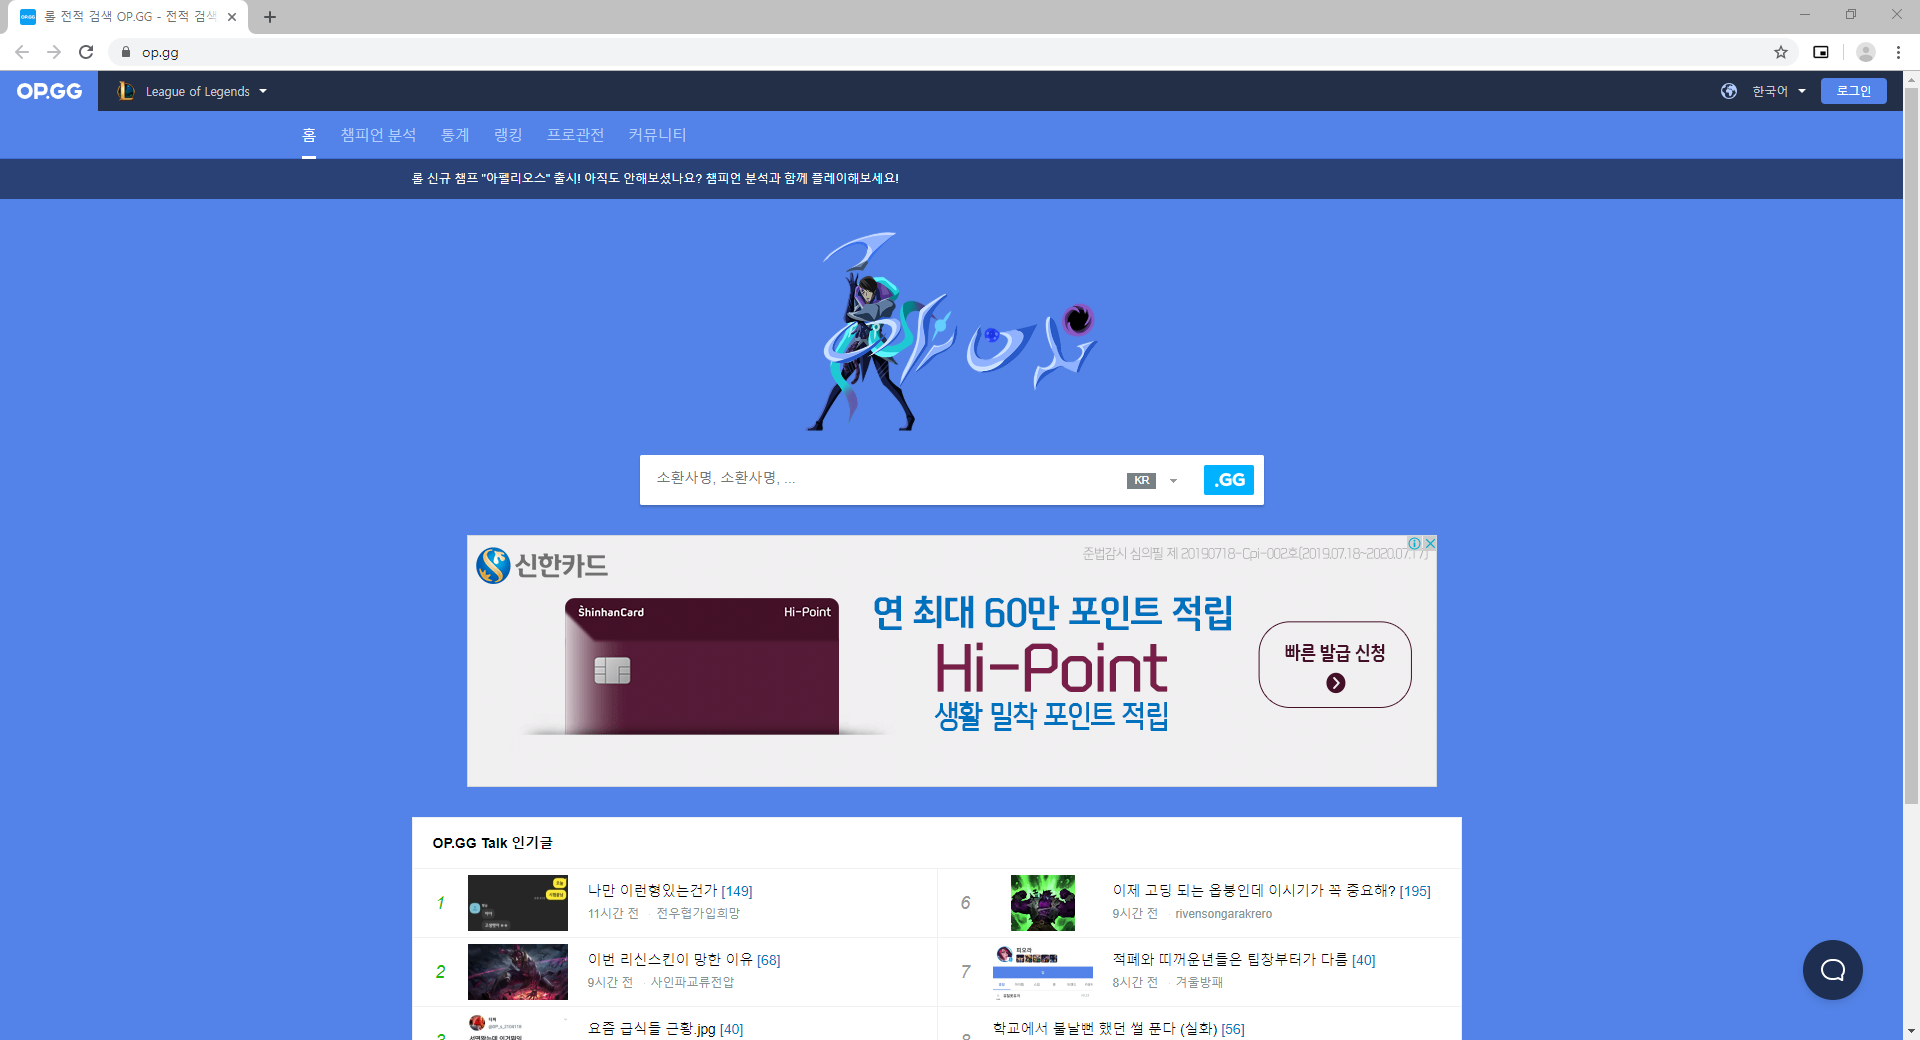
Task: Click the browser back arrow
Action: click(22, 52)
